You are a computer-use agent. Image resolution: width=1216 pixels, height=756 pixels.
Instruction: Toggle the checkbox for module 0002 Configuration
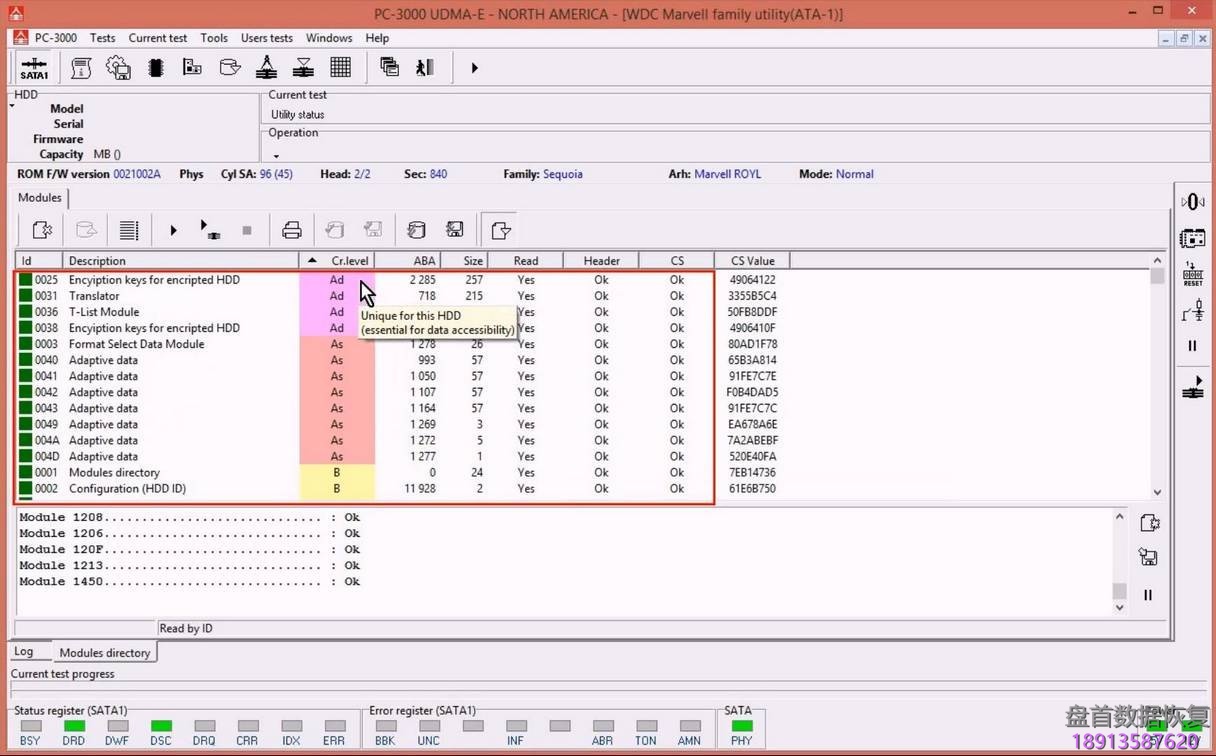point(25,489)
